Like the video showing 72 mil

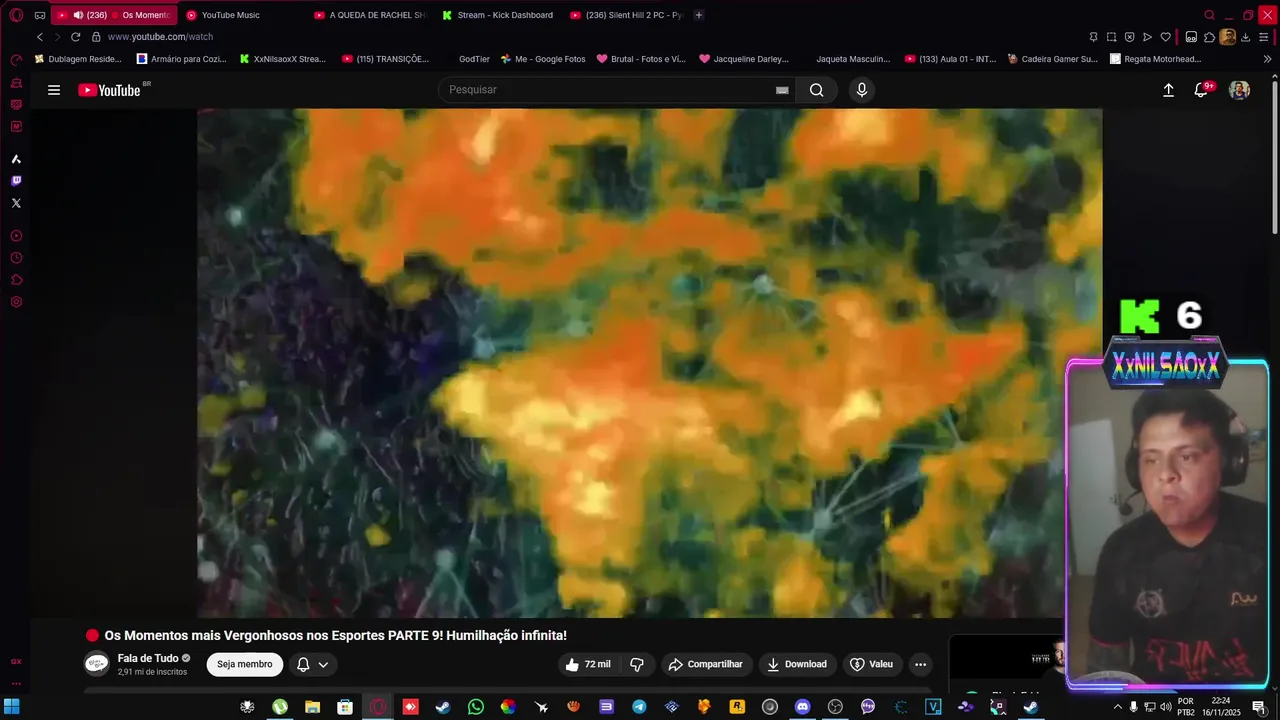tap(588, 664)
